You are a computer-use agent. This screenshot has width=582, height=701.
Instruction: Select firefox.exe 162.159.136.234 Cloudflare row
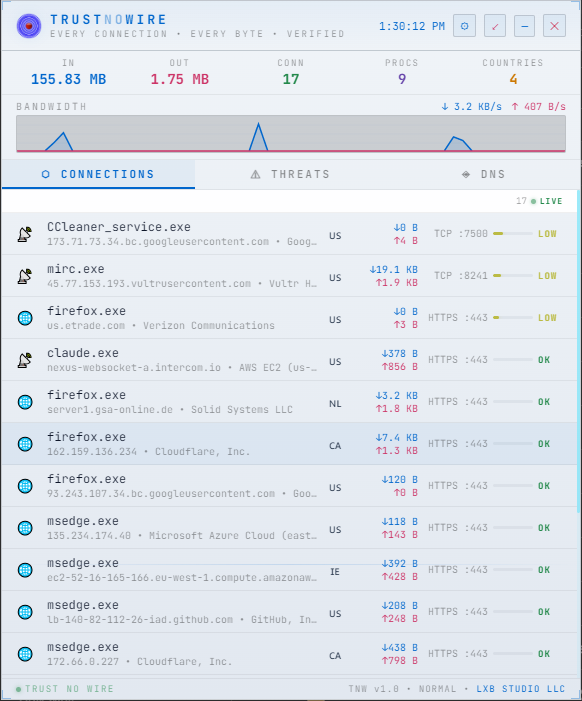point(289,444)
